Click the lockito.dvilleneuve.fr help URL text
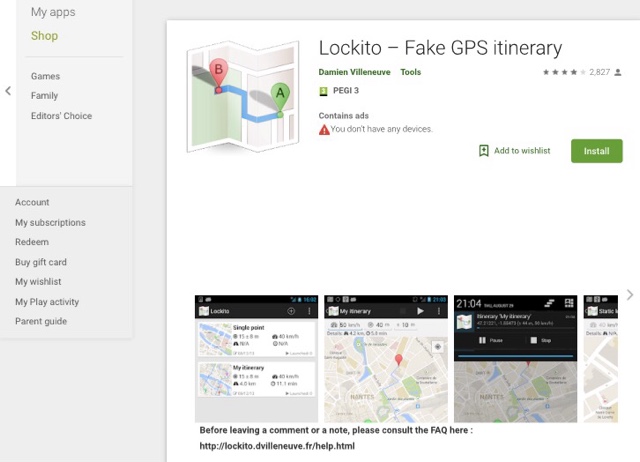Image resolution: width=640 pixels, height=462 pixels. pos(277,446)
